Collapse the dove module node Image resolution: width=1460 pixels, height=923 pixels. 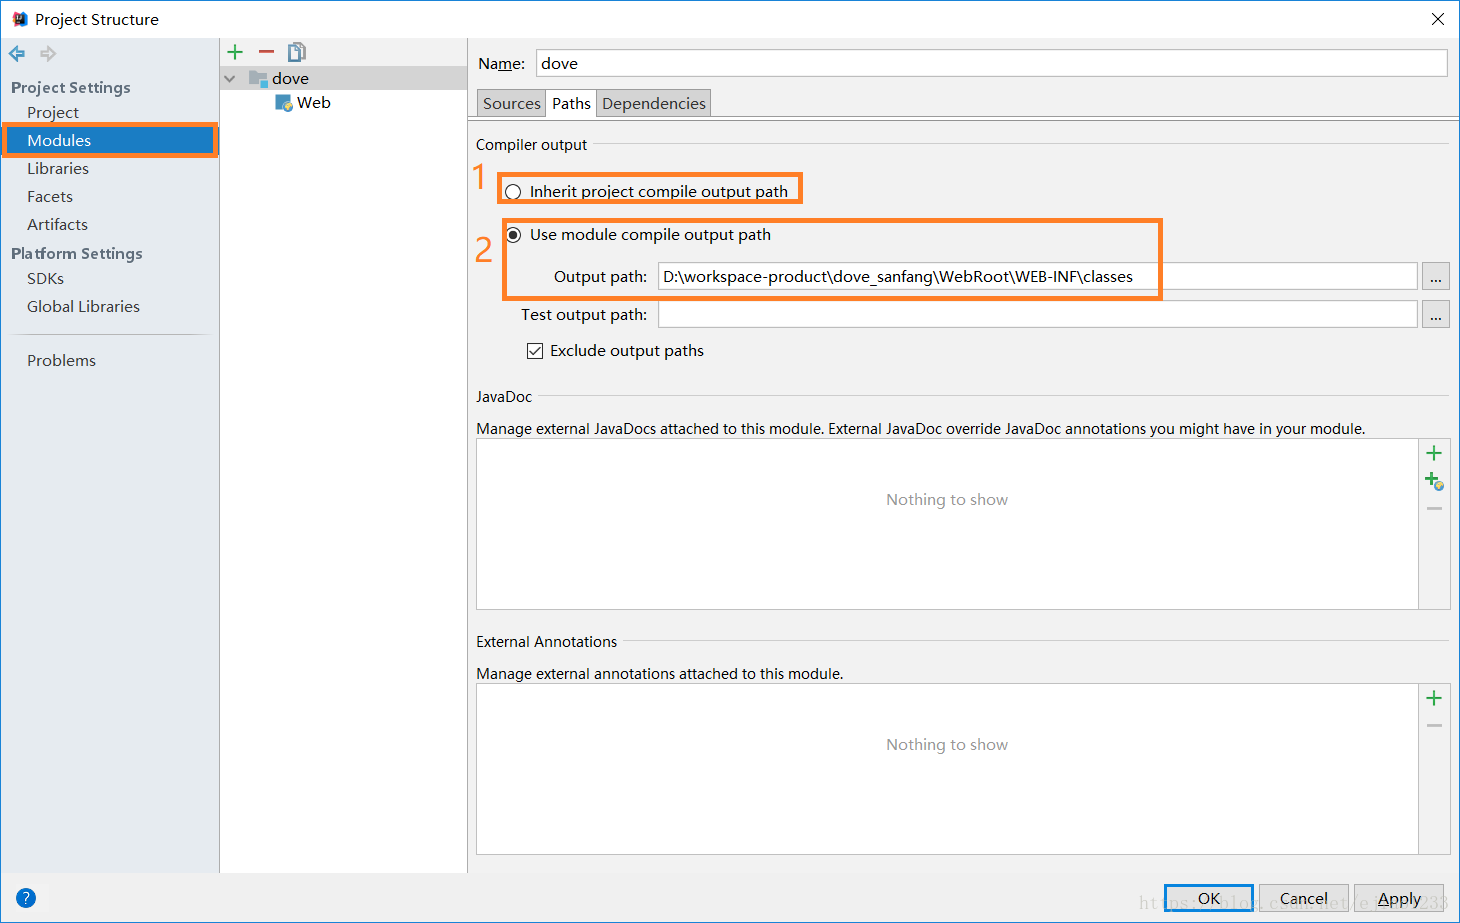pos(229,77)
